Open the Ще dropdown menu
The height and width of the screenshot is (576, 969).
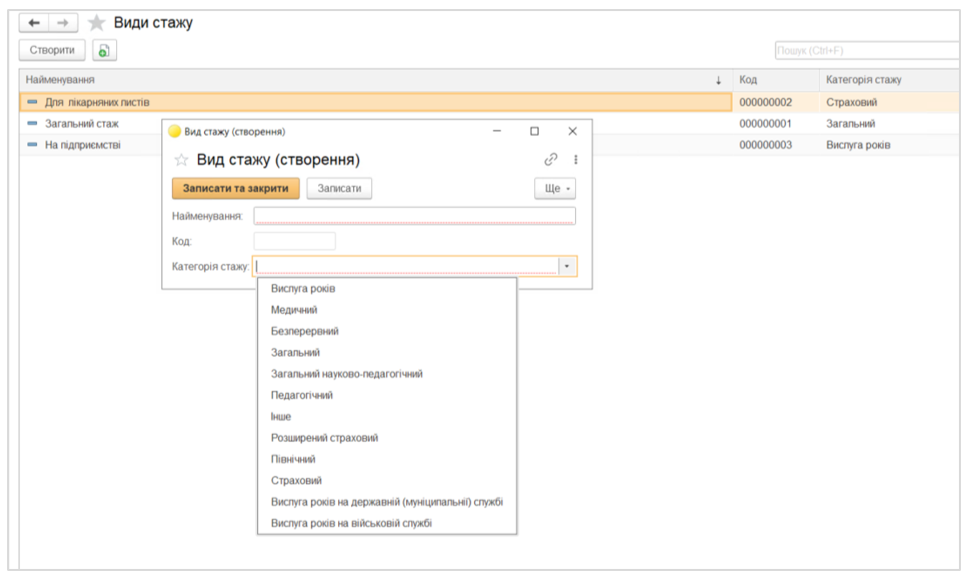554,189
